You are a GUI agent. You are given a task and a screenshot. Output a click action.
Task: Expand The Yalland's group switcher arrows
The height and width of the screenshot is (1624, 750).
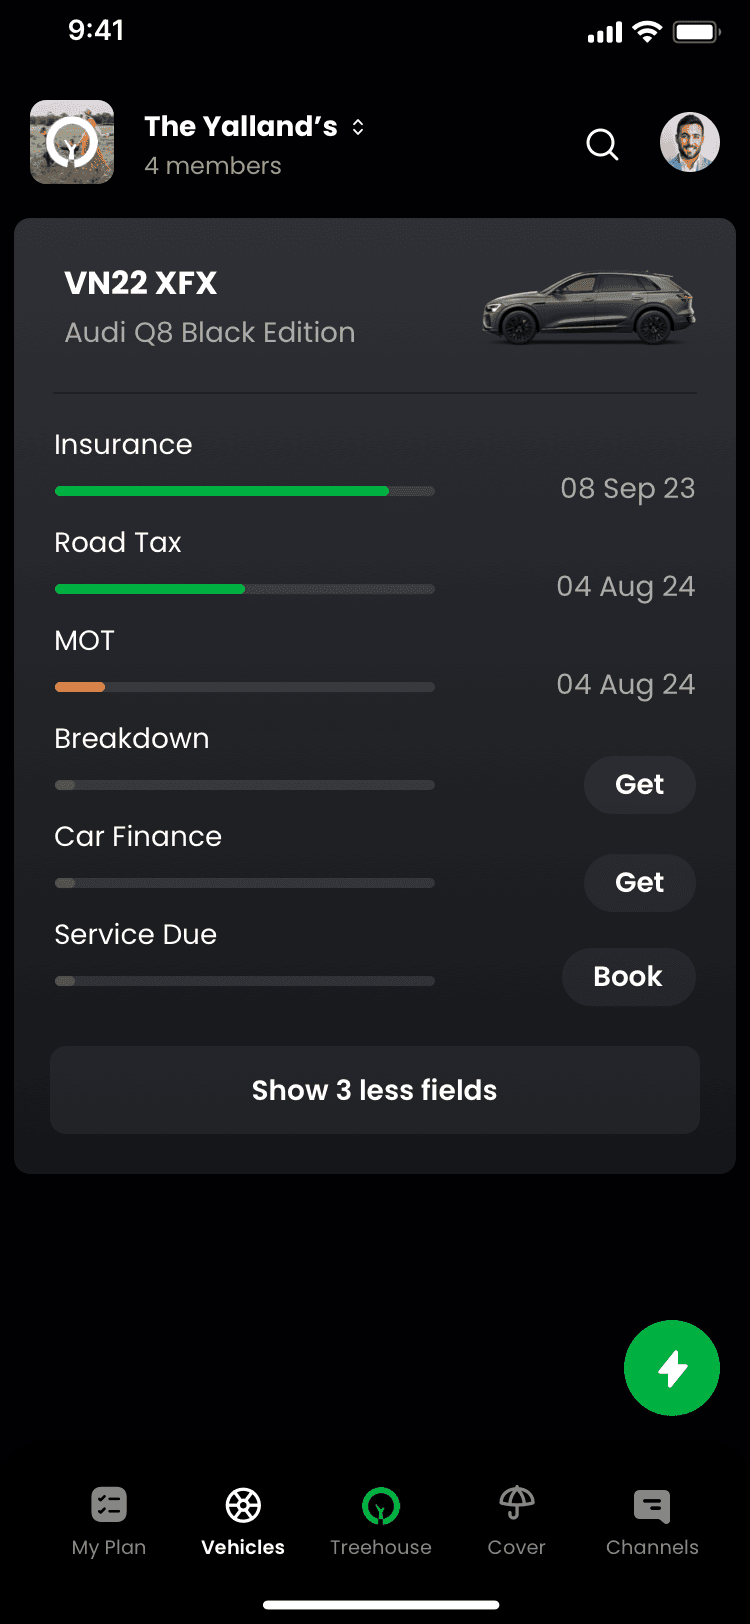coord(358,127)
